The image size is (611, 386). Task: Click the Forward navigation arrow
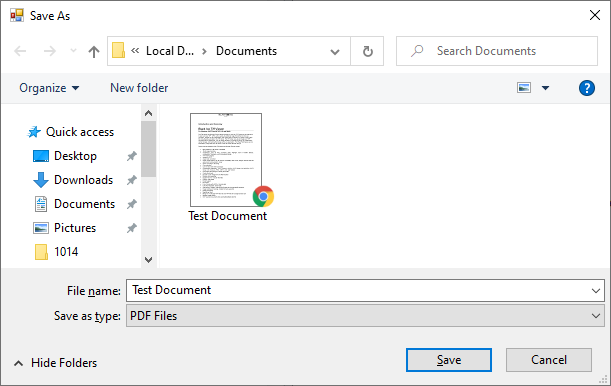[49, 51]
